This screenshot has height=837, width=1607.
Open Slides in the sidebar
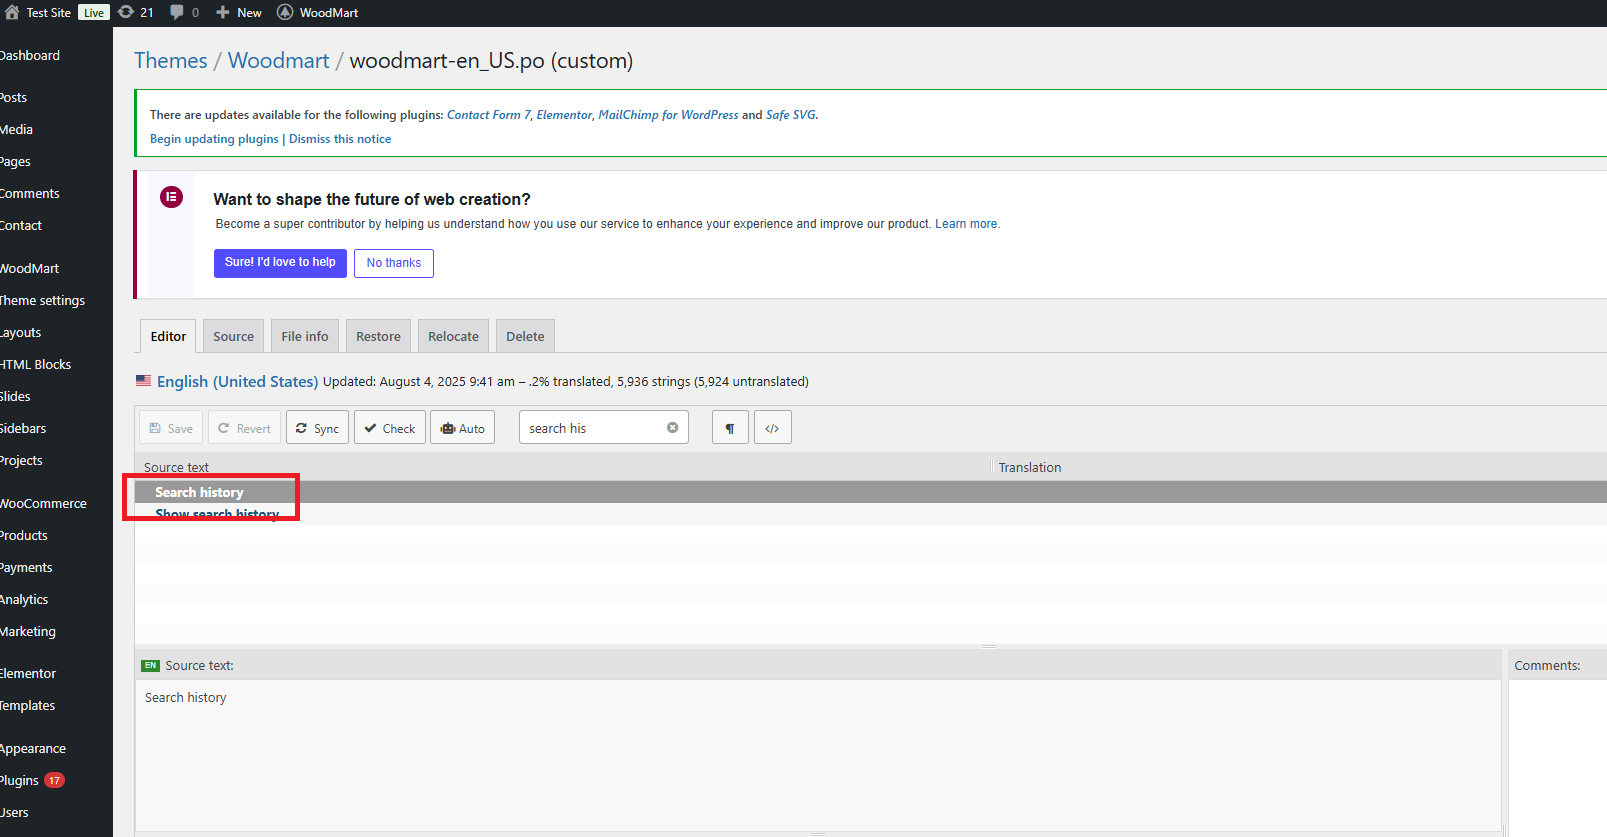tap(16, 396)
